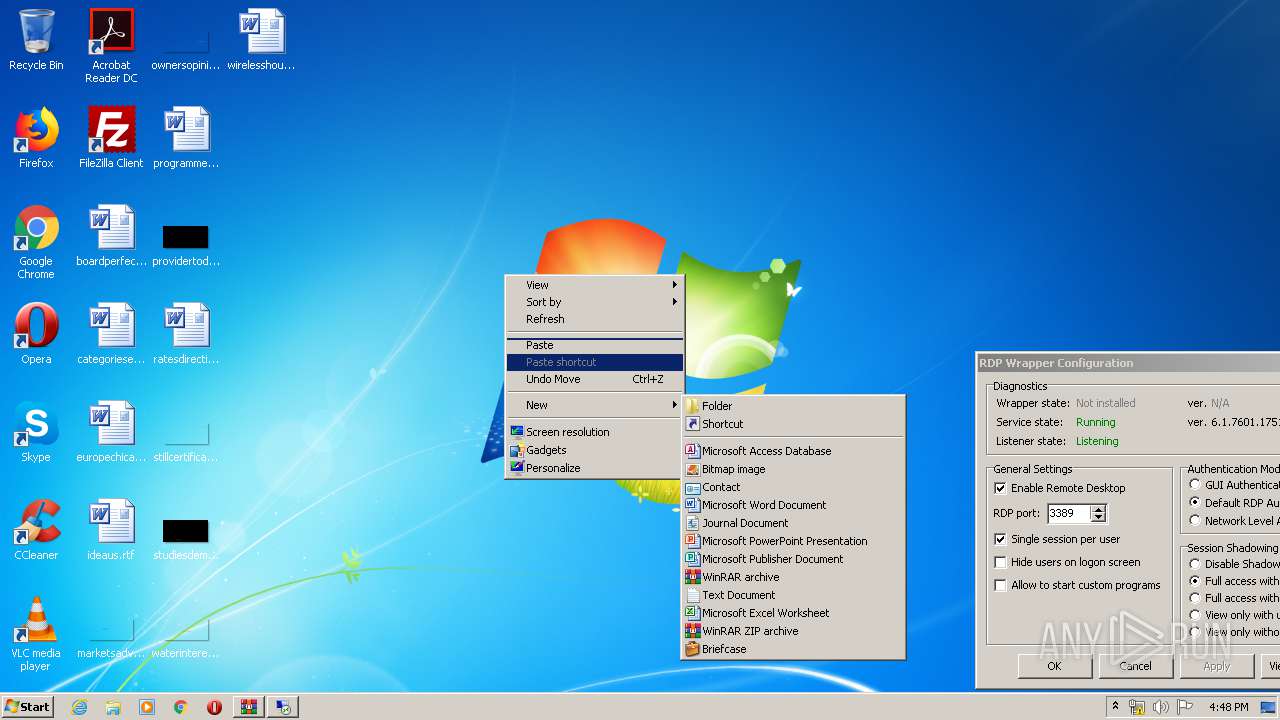The image size is (1280, 720).
Task: Select Default RDP Authentication radio option
Action: pos(1195,503)
